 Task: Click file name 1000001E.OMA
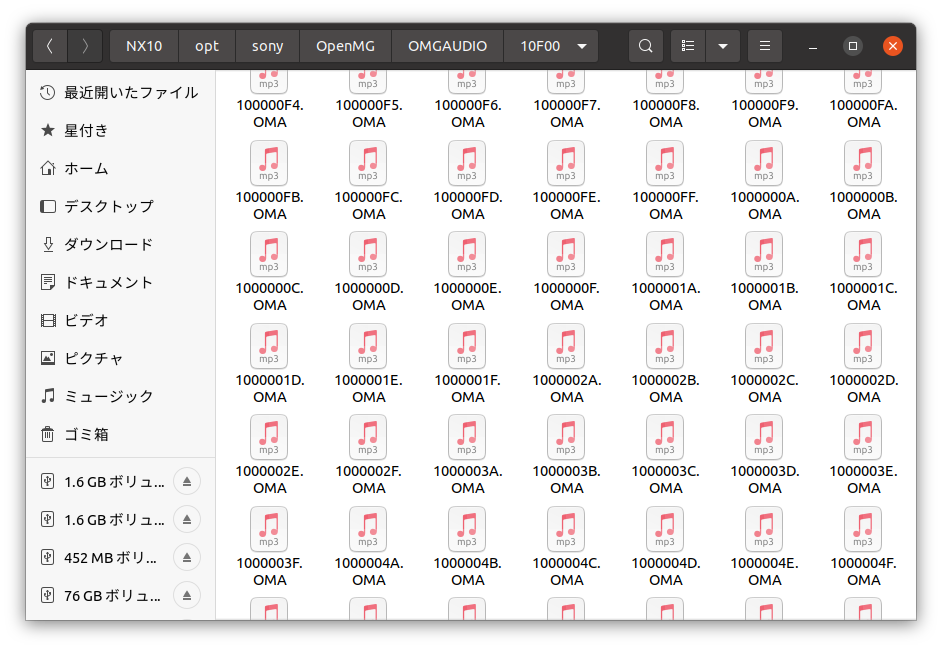(368, 389)
